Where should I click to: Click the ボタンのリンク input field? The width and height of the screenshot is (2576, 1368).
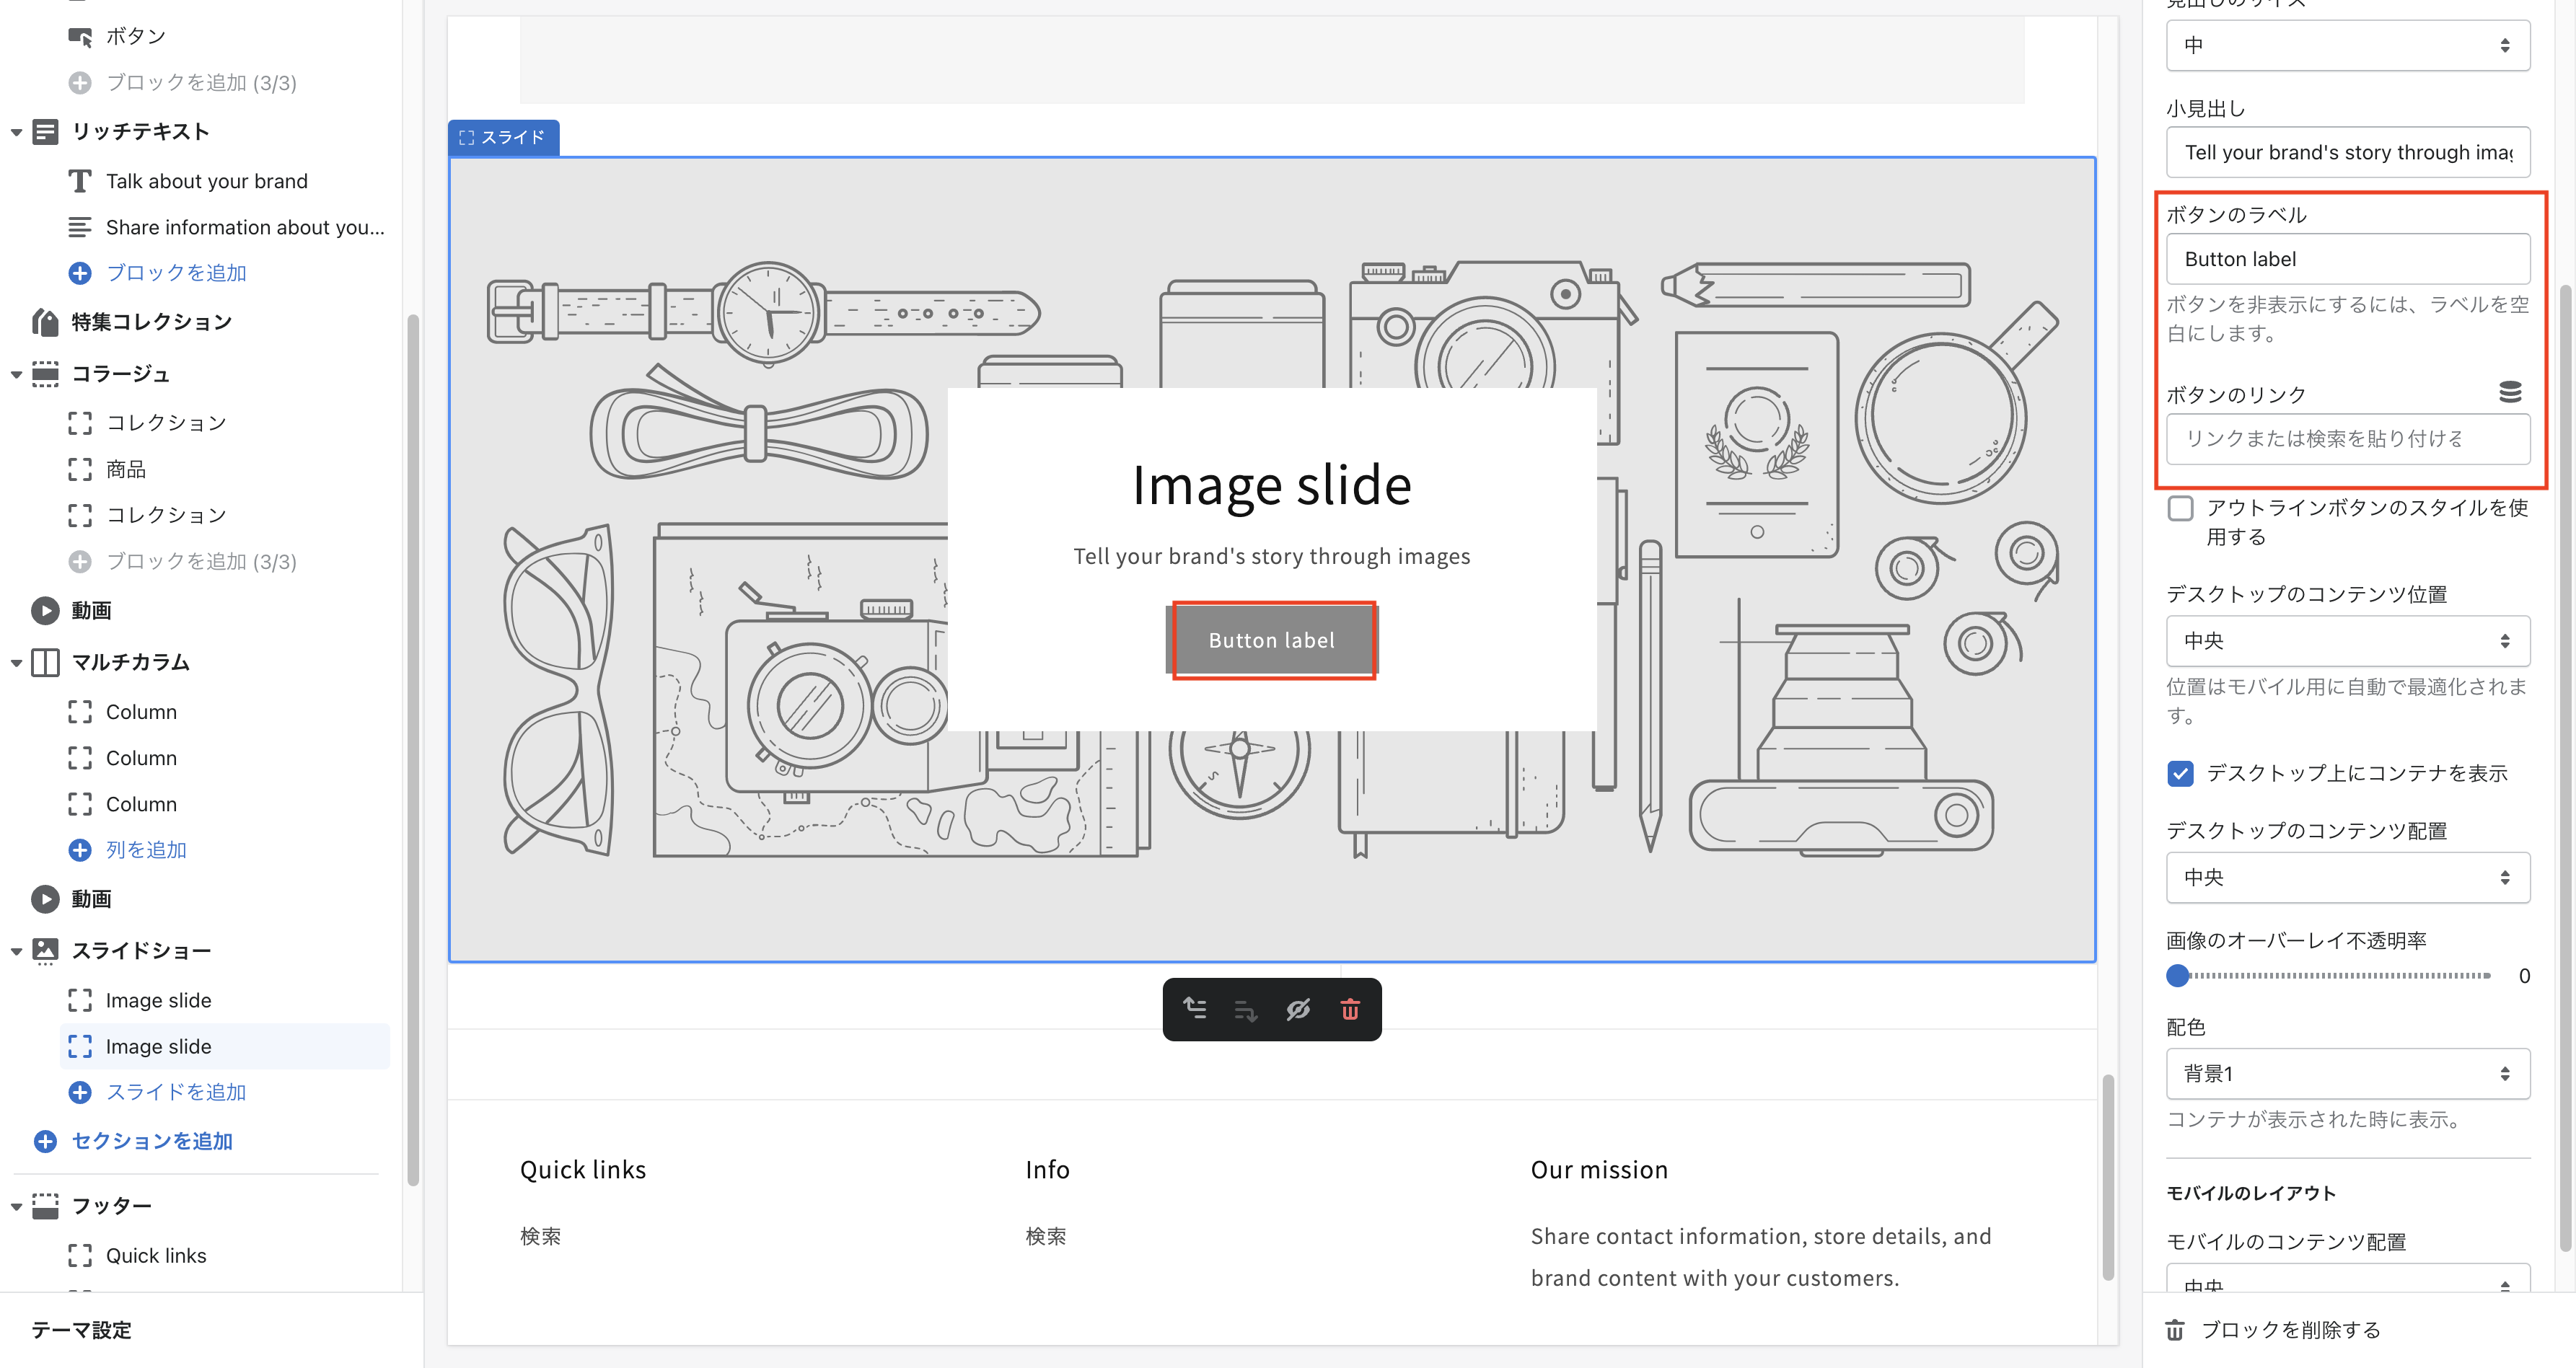click(x=2347, y=438)
